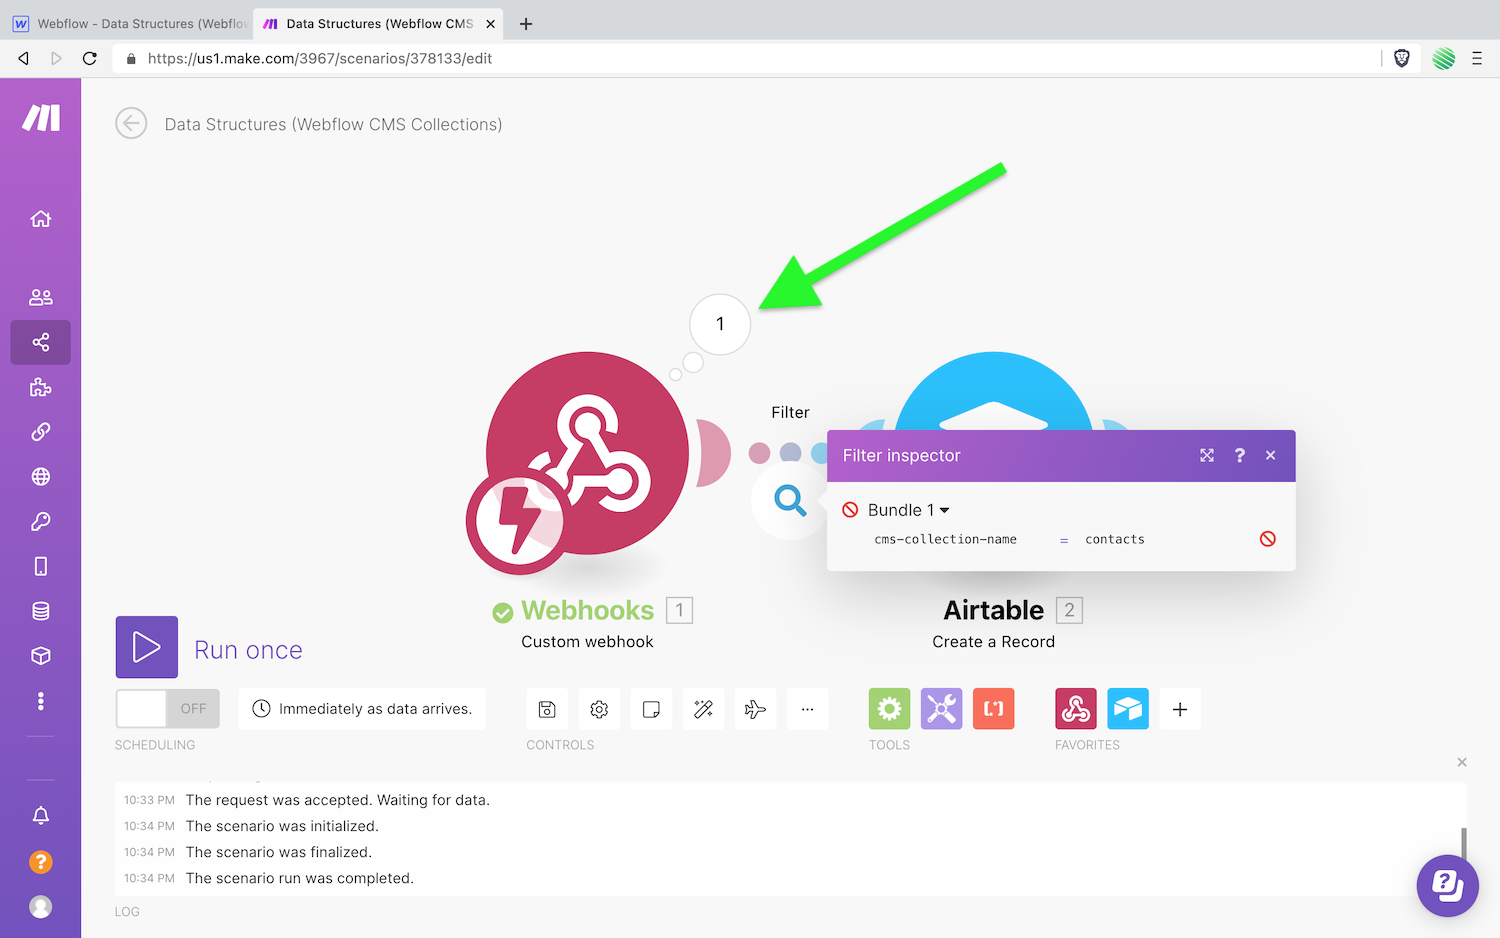Close the log panel
This screenshot has height=938, width=1500.
tap(1462, 762)
